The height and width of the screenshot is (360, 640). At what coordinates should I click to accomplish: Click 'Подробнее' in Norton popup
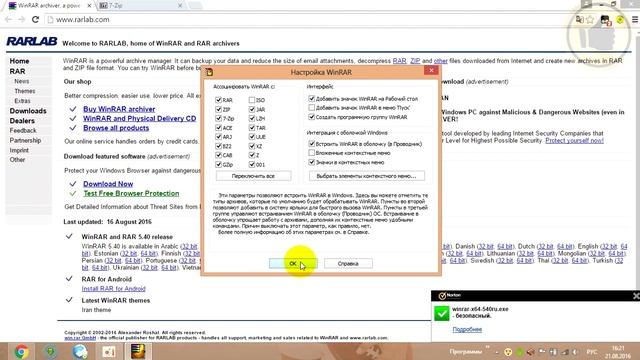tap(467, 329)
